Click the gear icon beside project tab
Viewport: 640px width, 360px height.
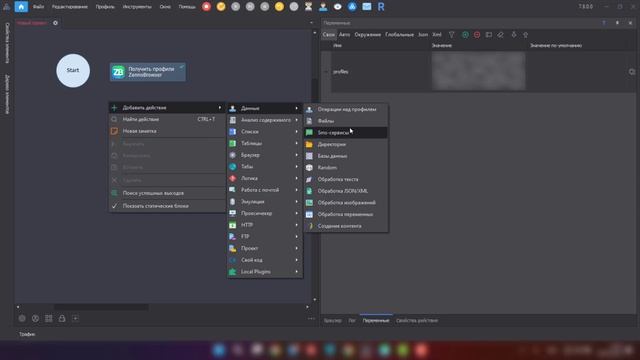[x=56, y=23]
